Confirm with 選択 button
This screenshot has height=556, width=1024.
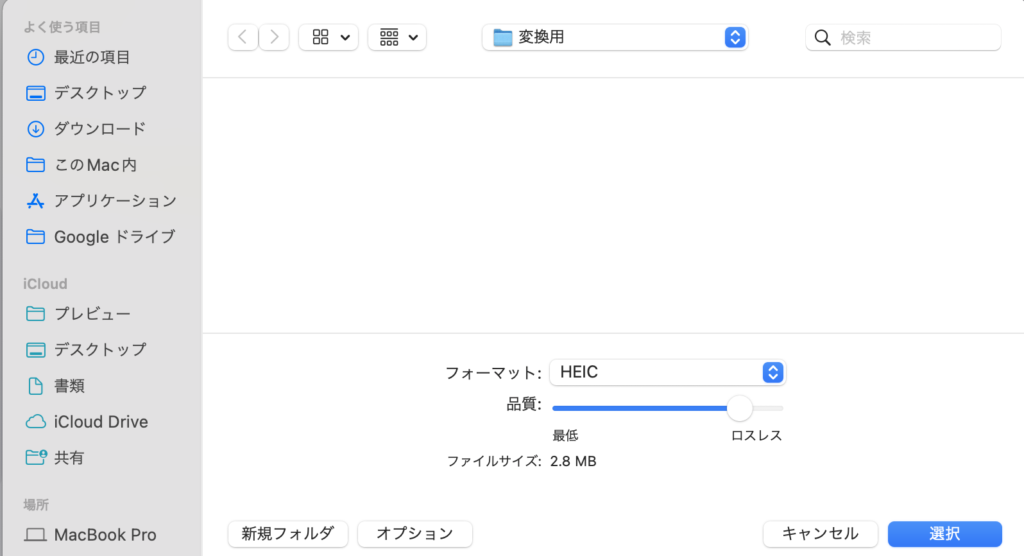point(944,534)
